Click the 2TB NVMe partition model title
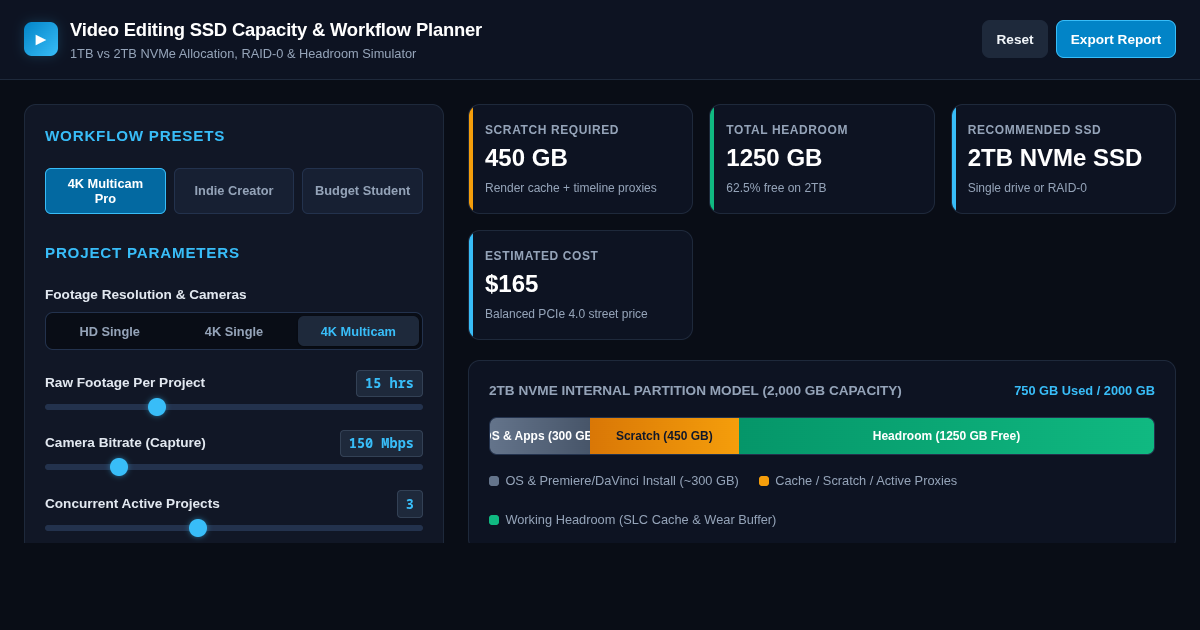 tap(695, 391)
